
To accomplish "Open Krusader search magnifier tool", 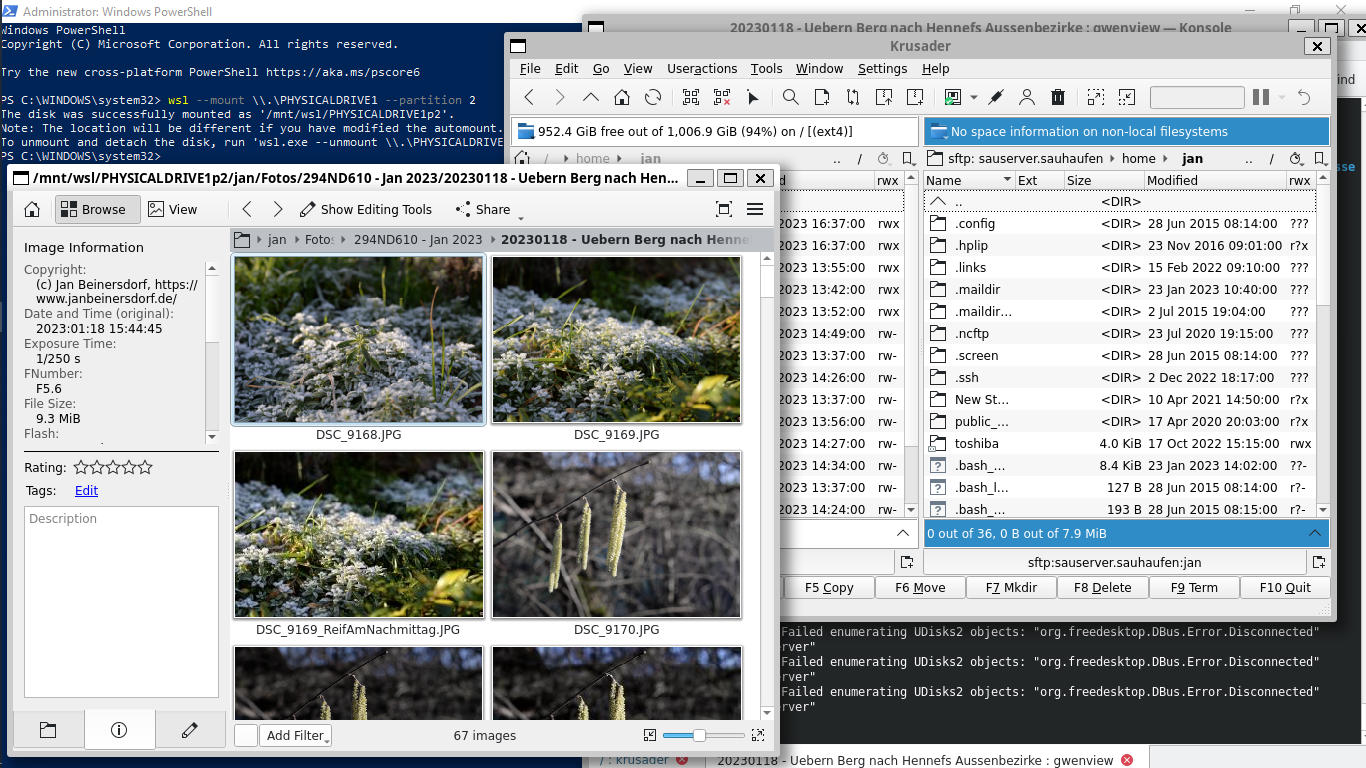I will point(790,97).
